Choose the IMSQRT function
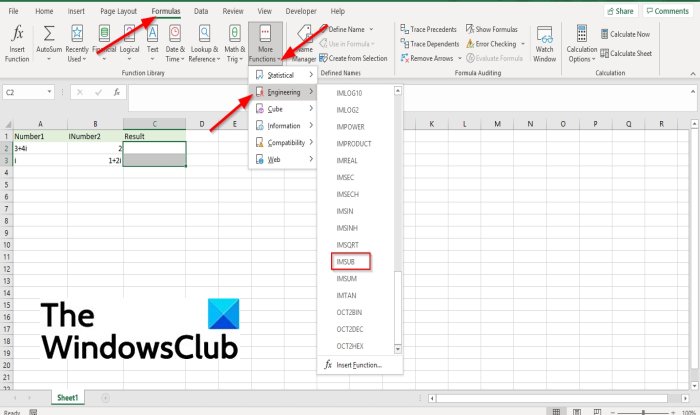Viewport: 700px width, 415px height. [x=347, y=245]
